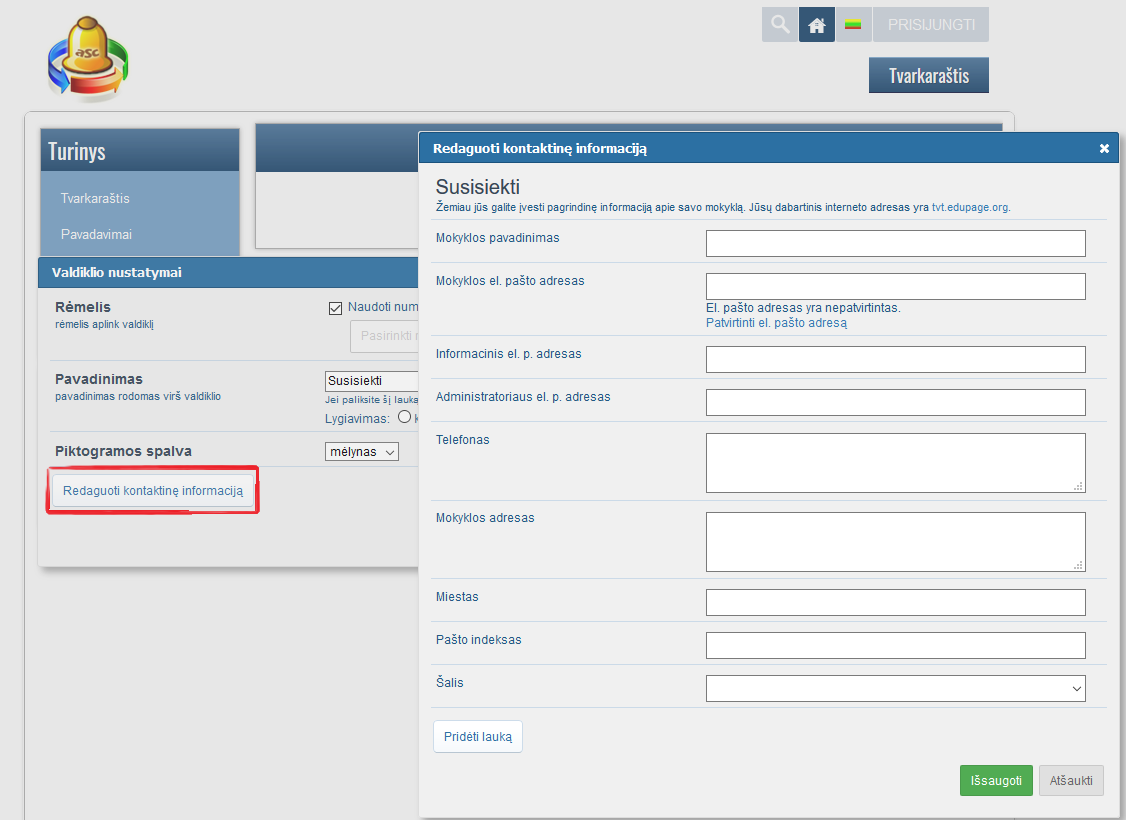The height and width of the screenshot is (820, 1126).
Task: Click the Tvarkaraštis top navigation button
Action: 928,75
